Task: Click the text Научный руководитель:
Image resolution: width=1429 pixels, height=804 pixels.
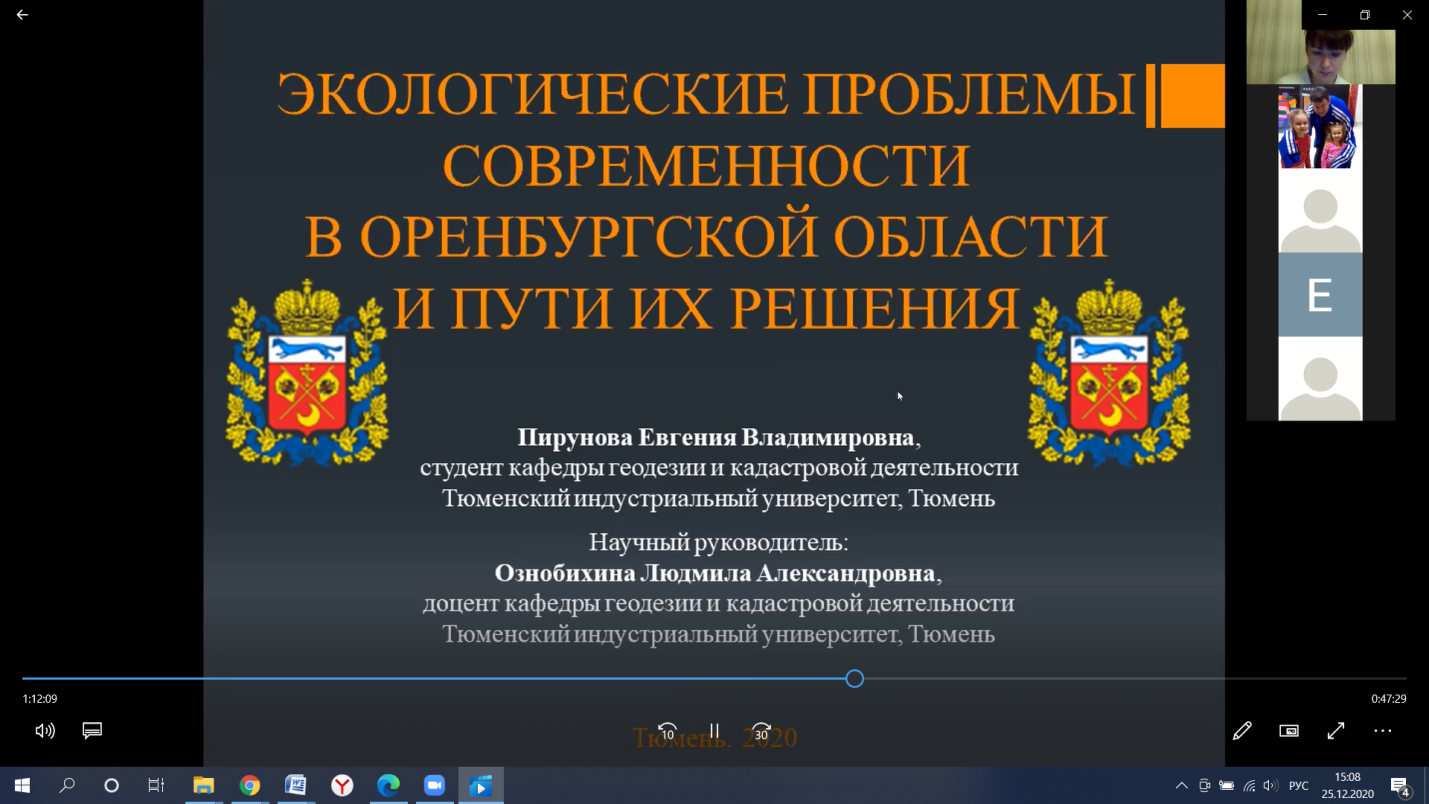Action: pos(718,542)
